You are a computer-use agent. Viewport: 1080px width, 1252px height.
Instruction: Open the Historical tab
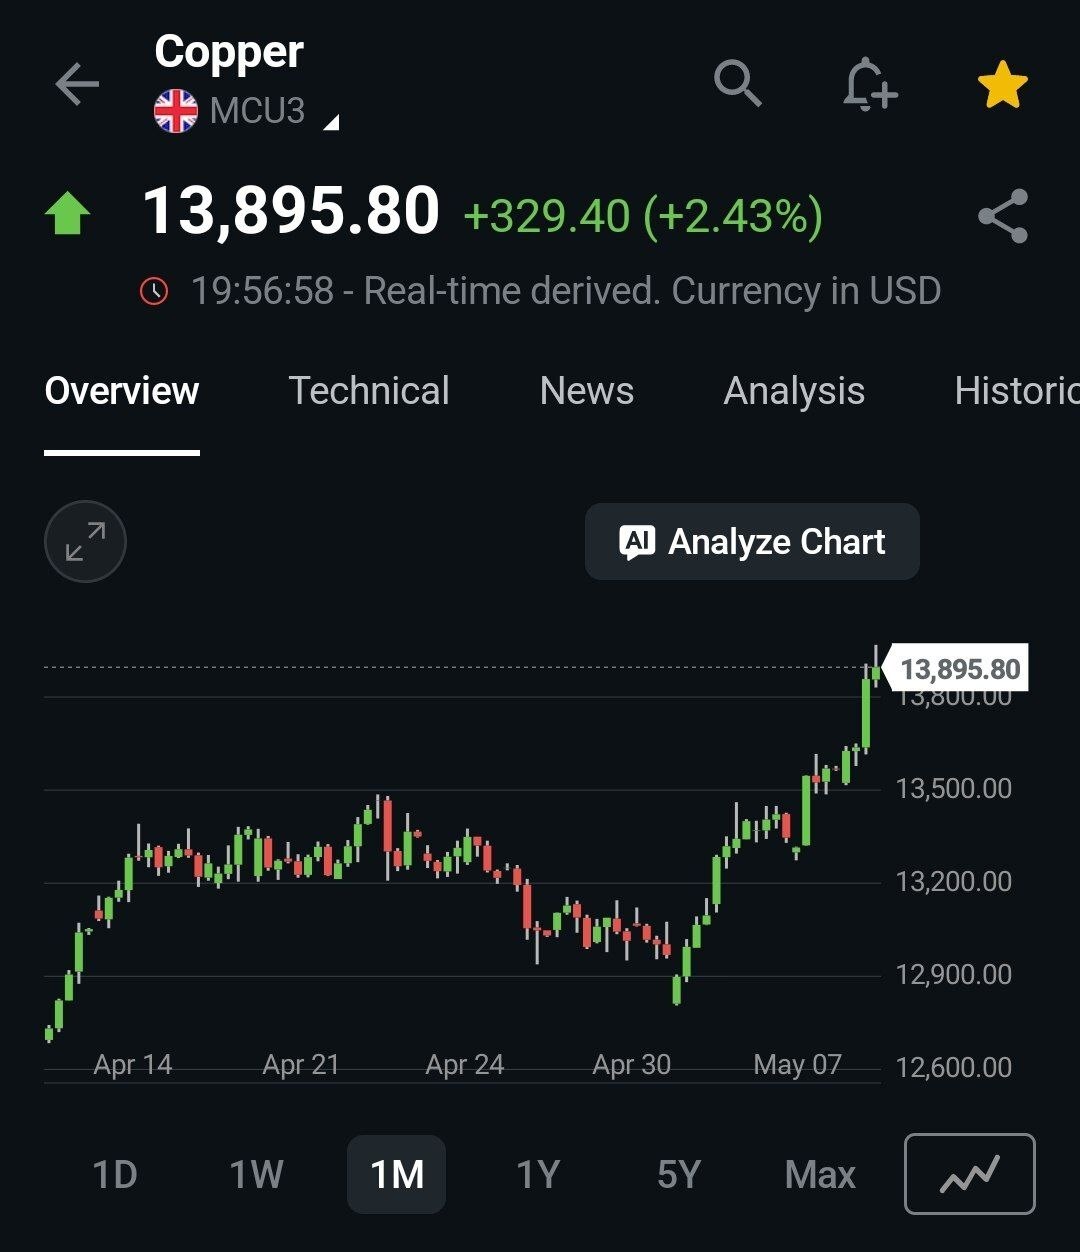[x=1016, y=391]
